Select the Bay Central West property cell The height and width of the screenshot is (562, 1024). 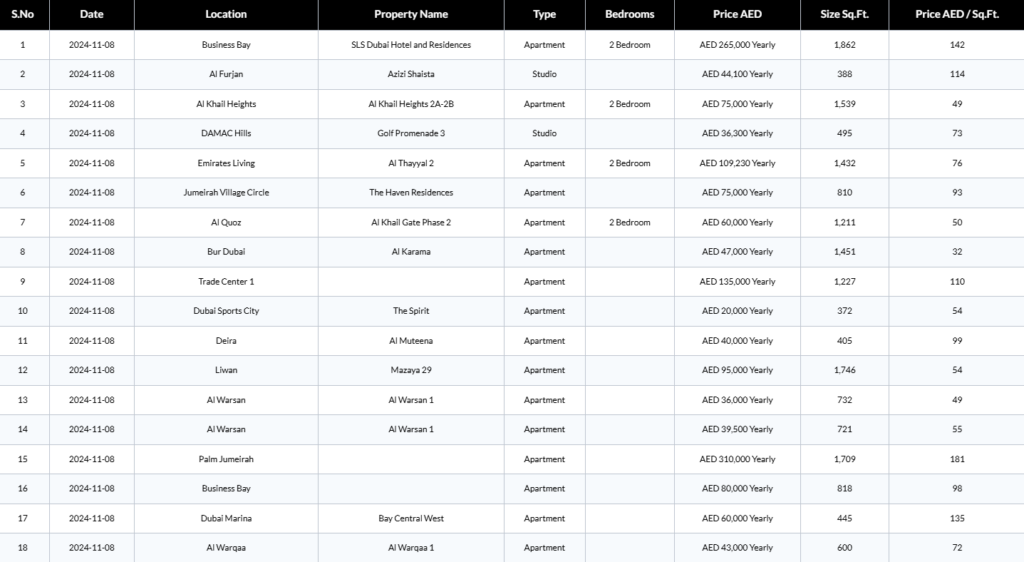(411, 518)
